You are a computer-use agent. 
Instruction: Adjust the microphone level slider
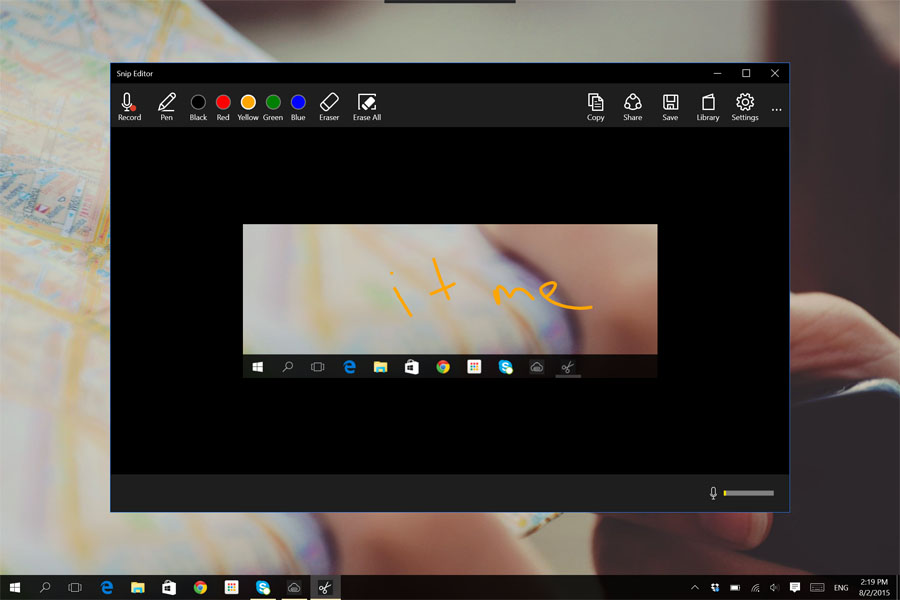[748, 492]
